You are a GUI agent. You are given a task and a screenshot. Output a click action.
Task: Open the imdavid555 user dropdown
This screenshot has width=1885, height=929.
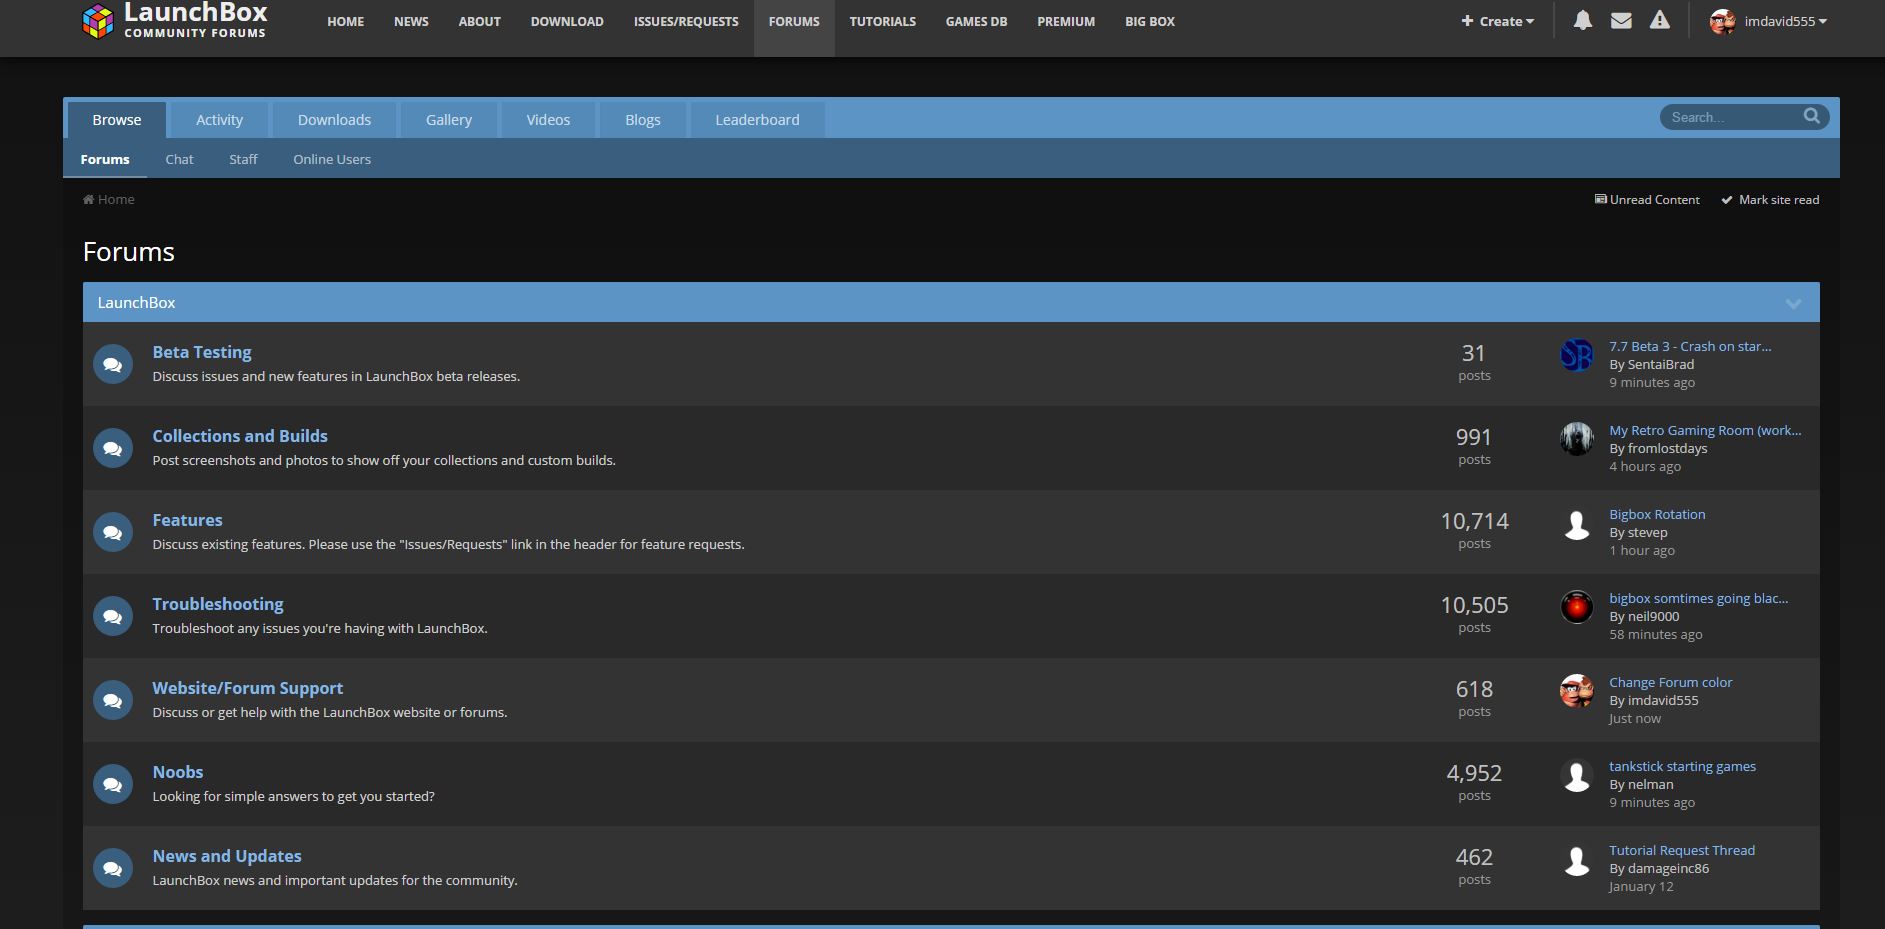[1785, 21]
